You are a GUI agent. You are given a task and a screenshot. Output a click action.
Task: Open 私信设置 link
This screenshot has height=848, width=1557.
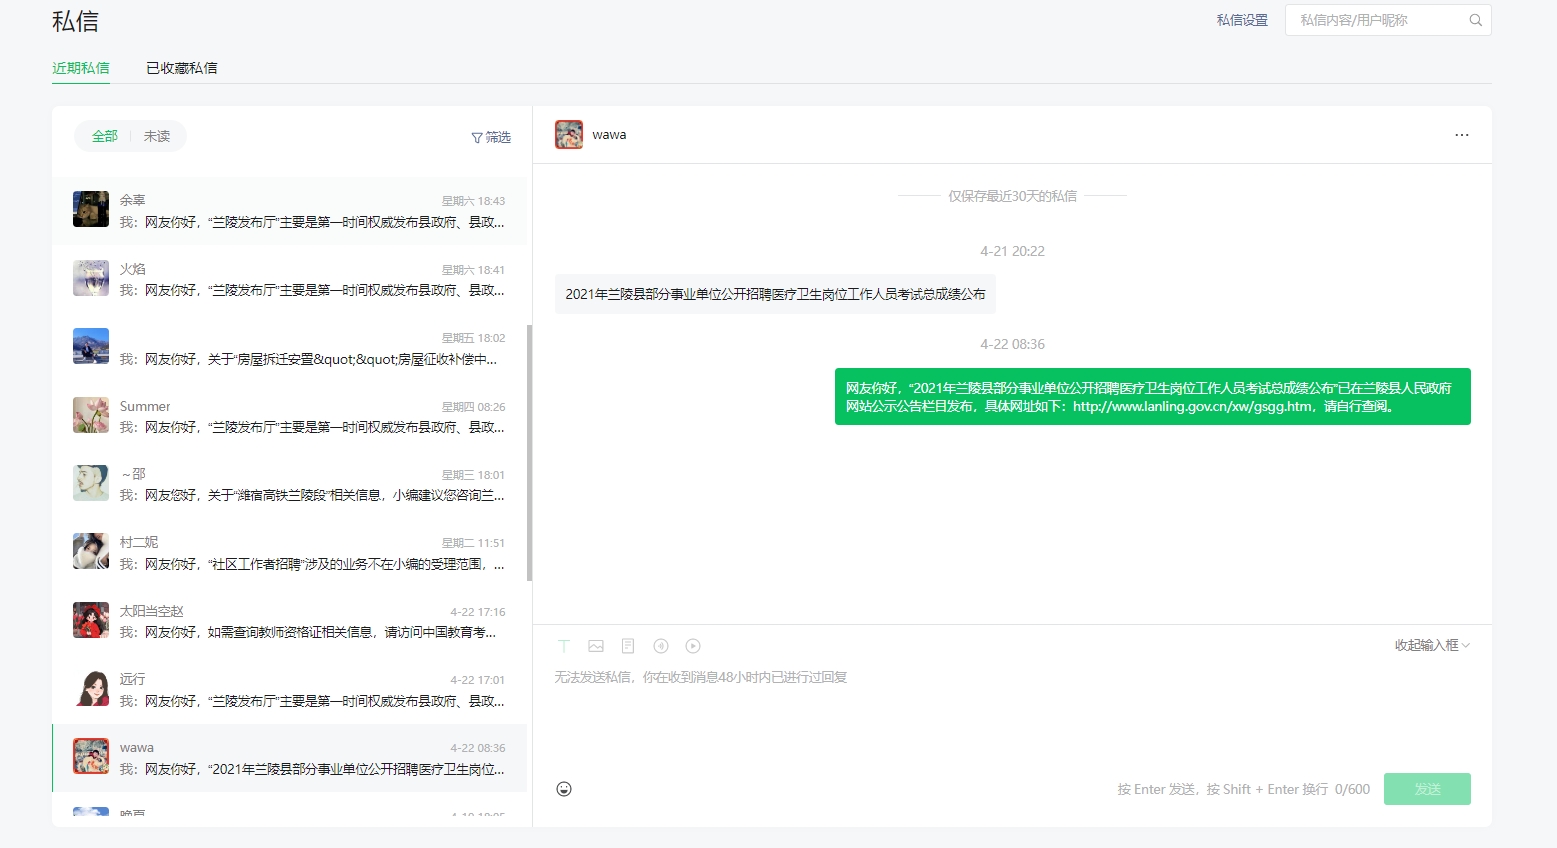tap(1242, 20)
